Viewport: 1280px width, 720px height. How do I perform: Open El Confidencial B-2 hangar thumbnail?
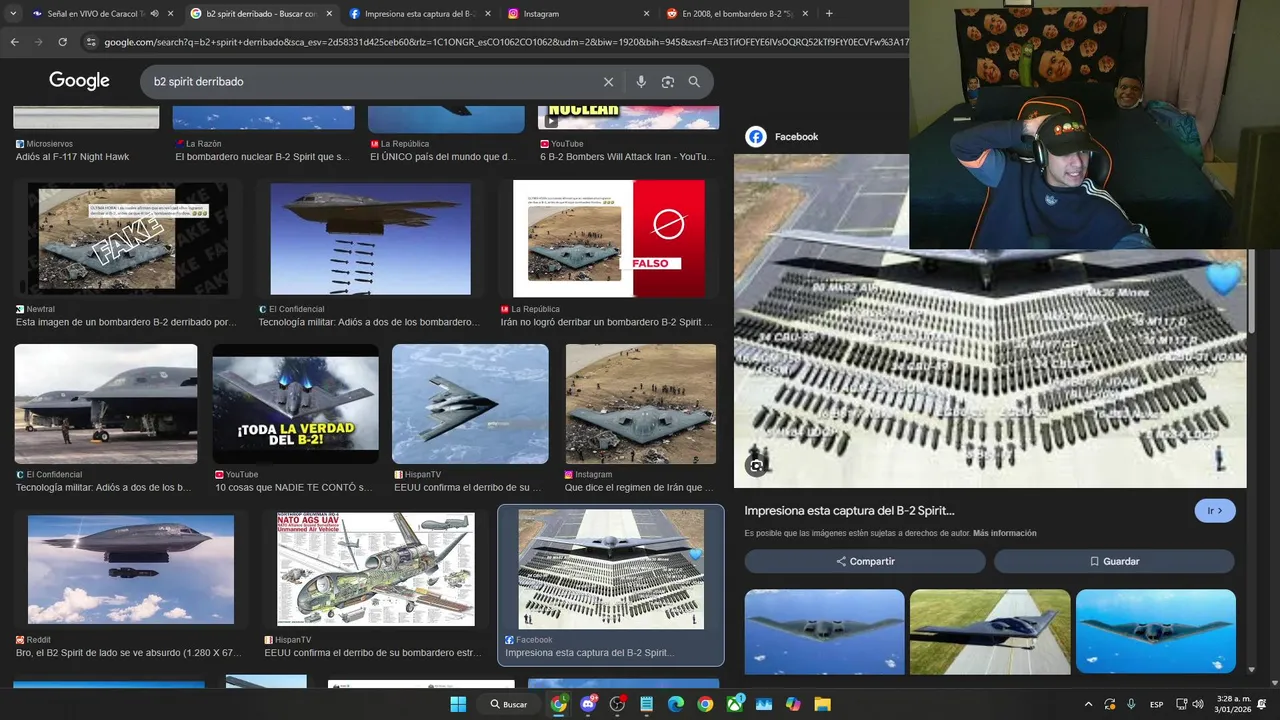106,404
